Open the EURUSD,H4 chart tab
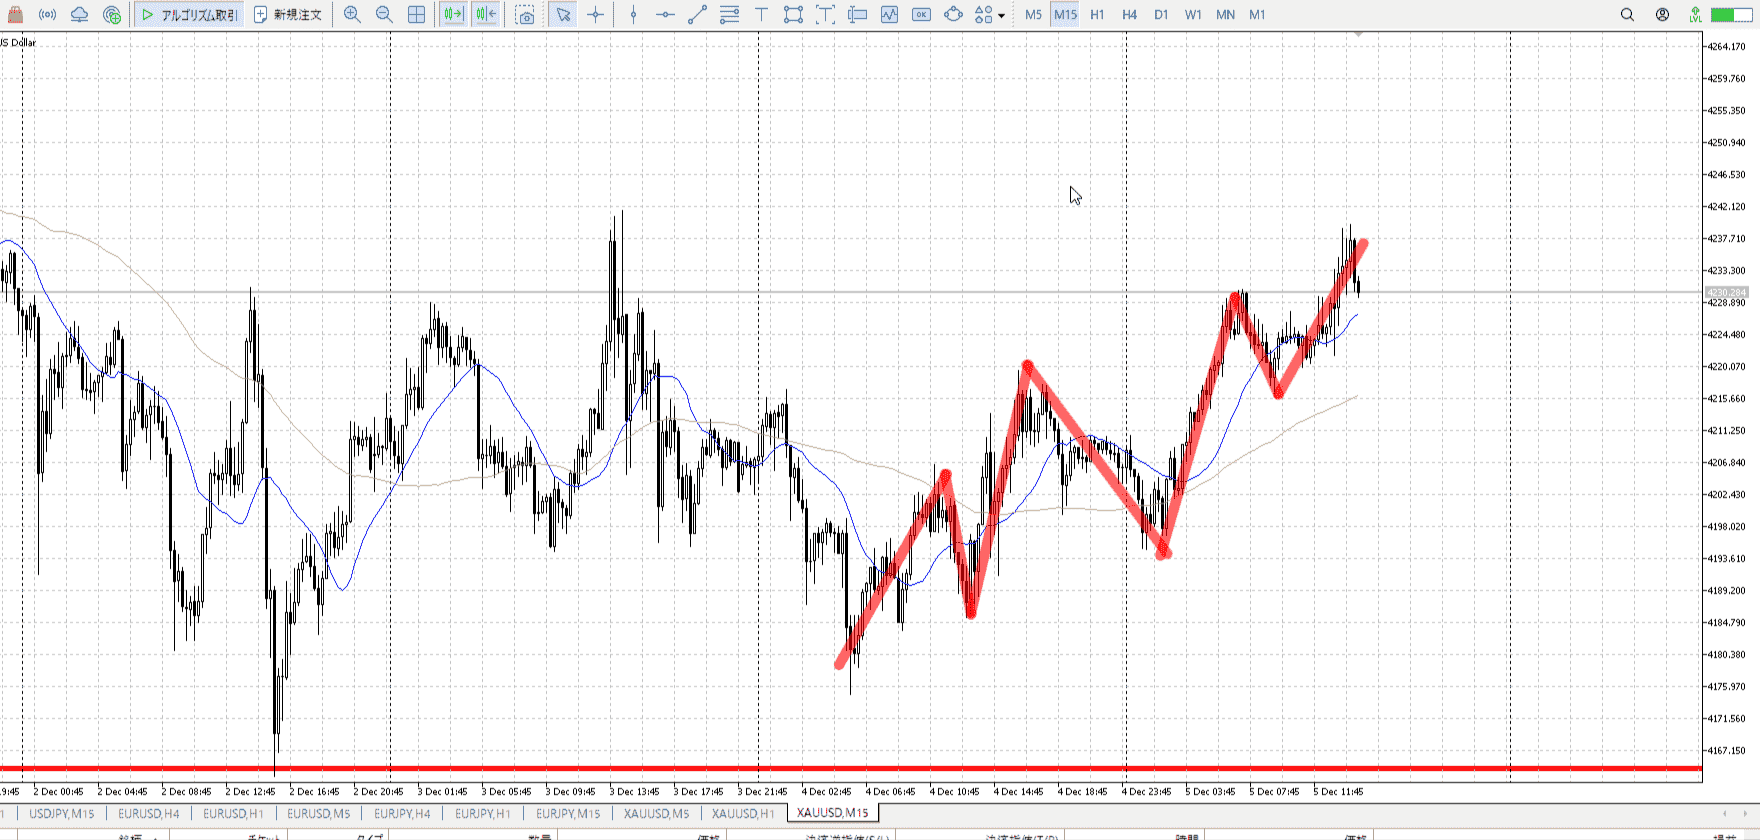1760x840 pixels. (149, 813)
